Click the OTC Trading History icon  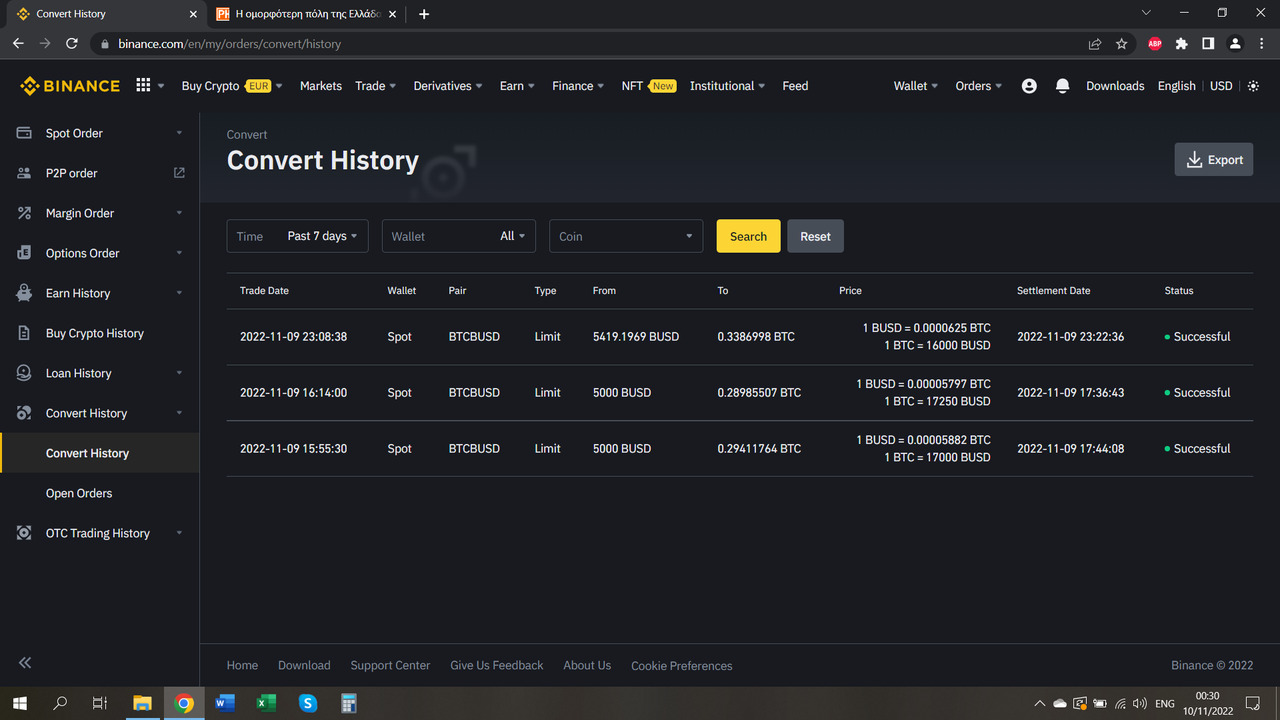click(x=24, y=533)
